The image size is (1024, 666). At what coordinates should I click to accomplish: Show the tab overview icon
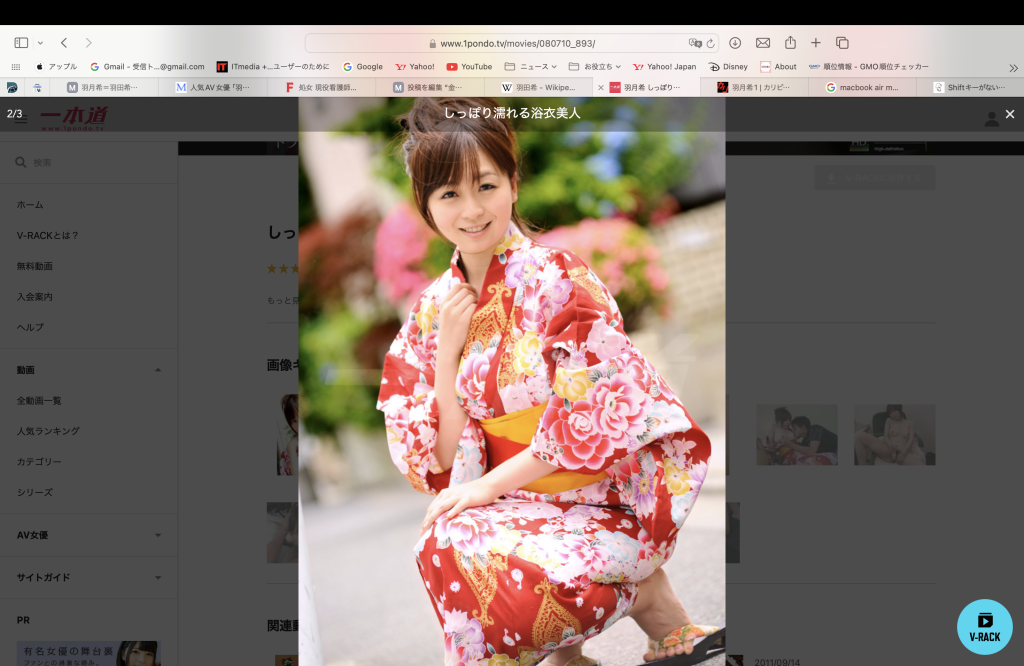pyautogui.click(x=842, y=43)
